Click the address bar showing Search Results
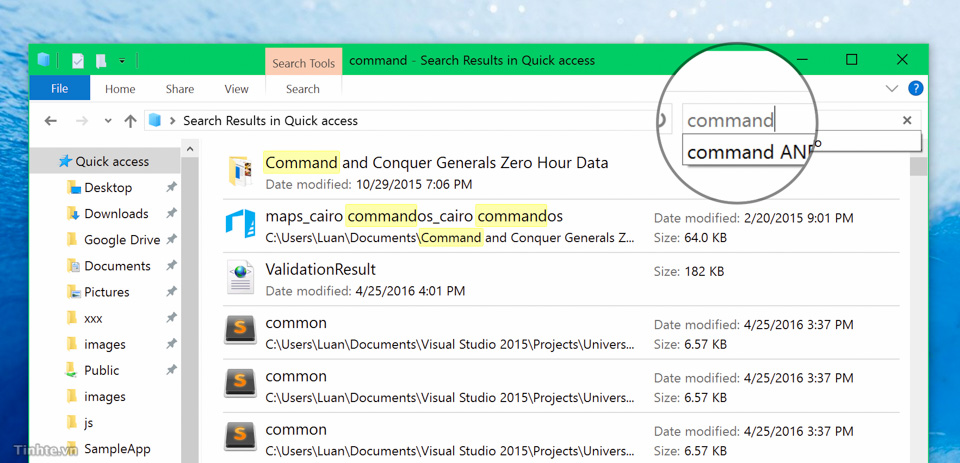Image resolution: width=960 pixels, height=463 pixels. (x=399, y=121)
